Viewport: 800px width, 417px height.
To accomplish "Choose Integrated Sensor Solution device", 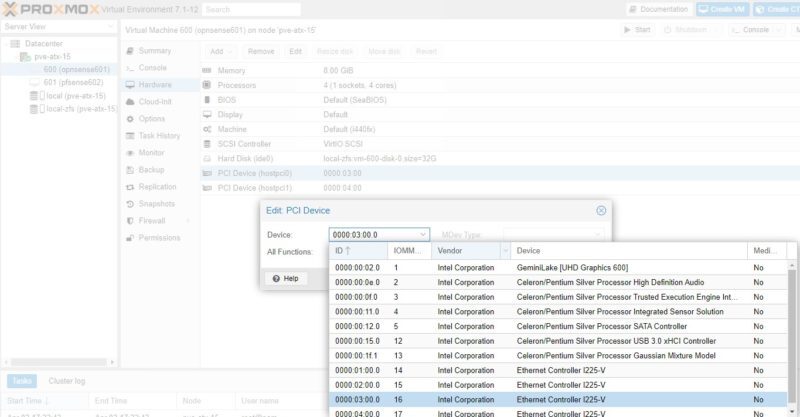I will pos(558,312).
